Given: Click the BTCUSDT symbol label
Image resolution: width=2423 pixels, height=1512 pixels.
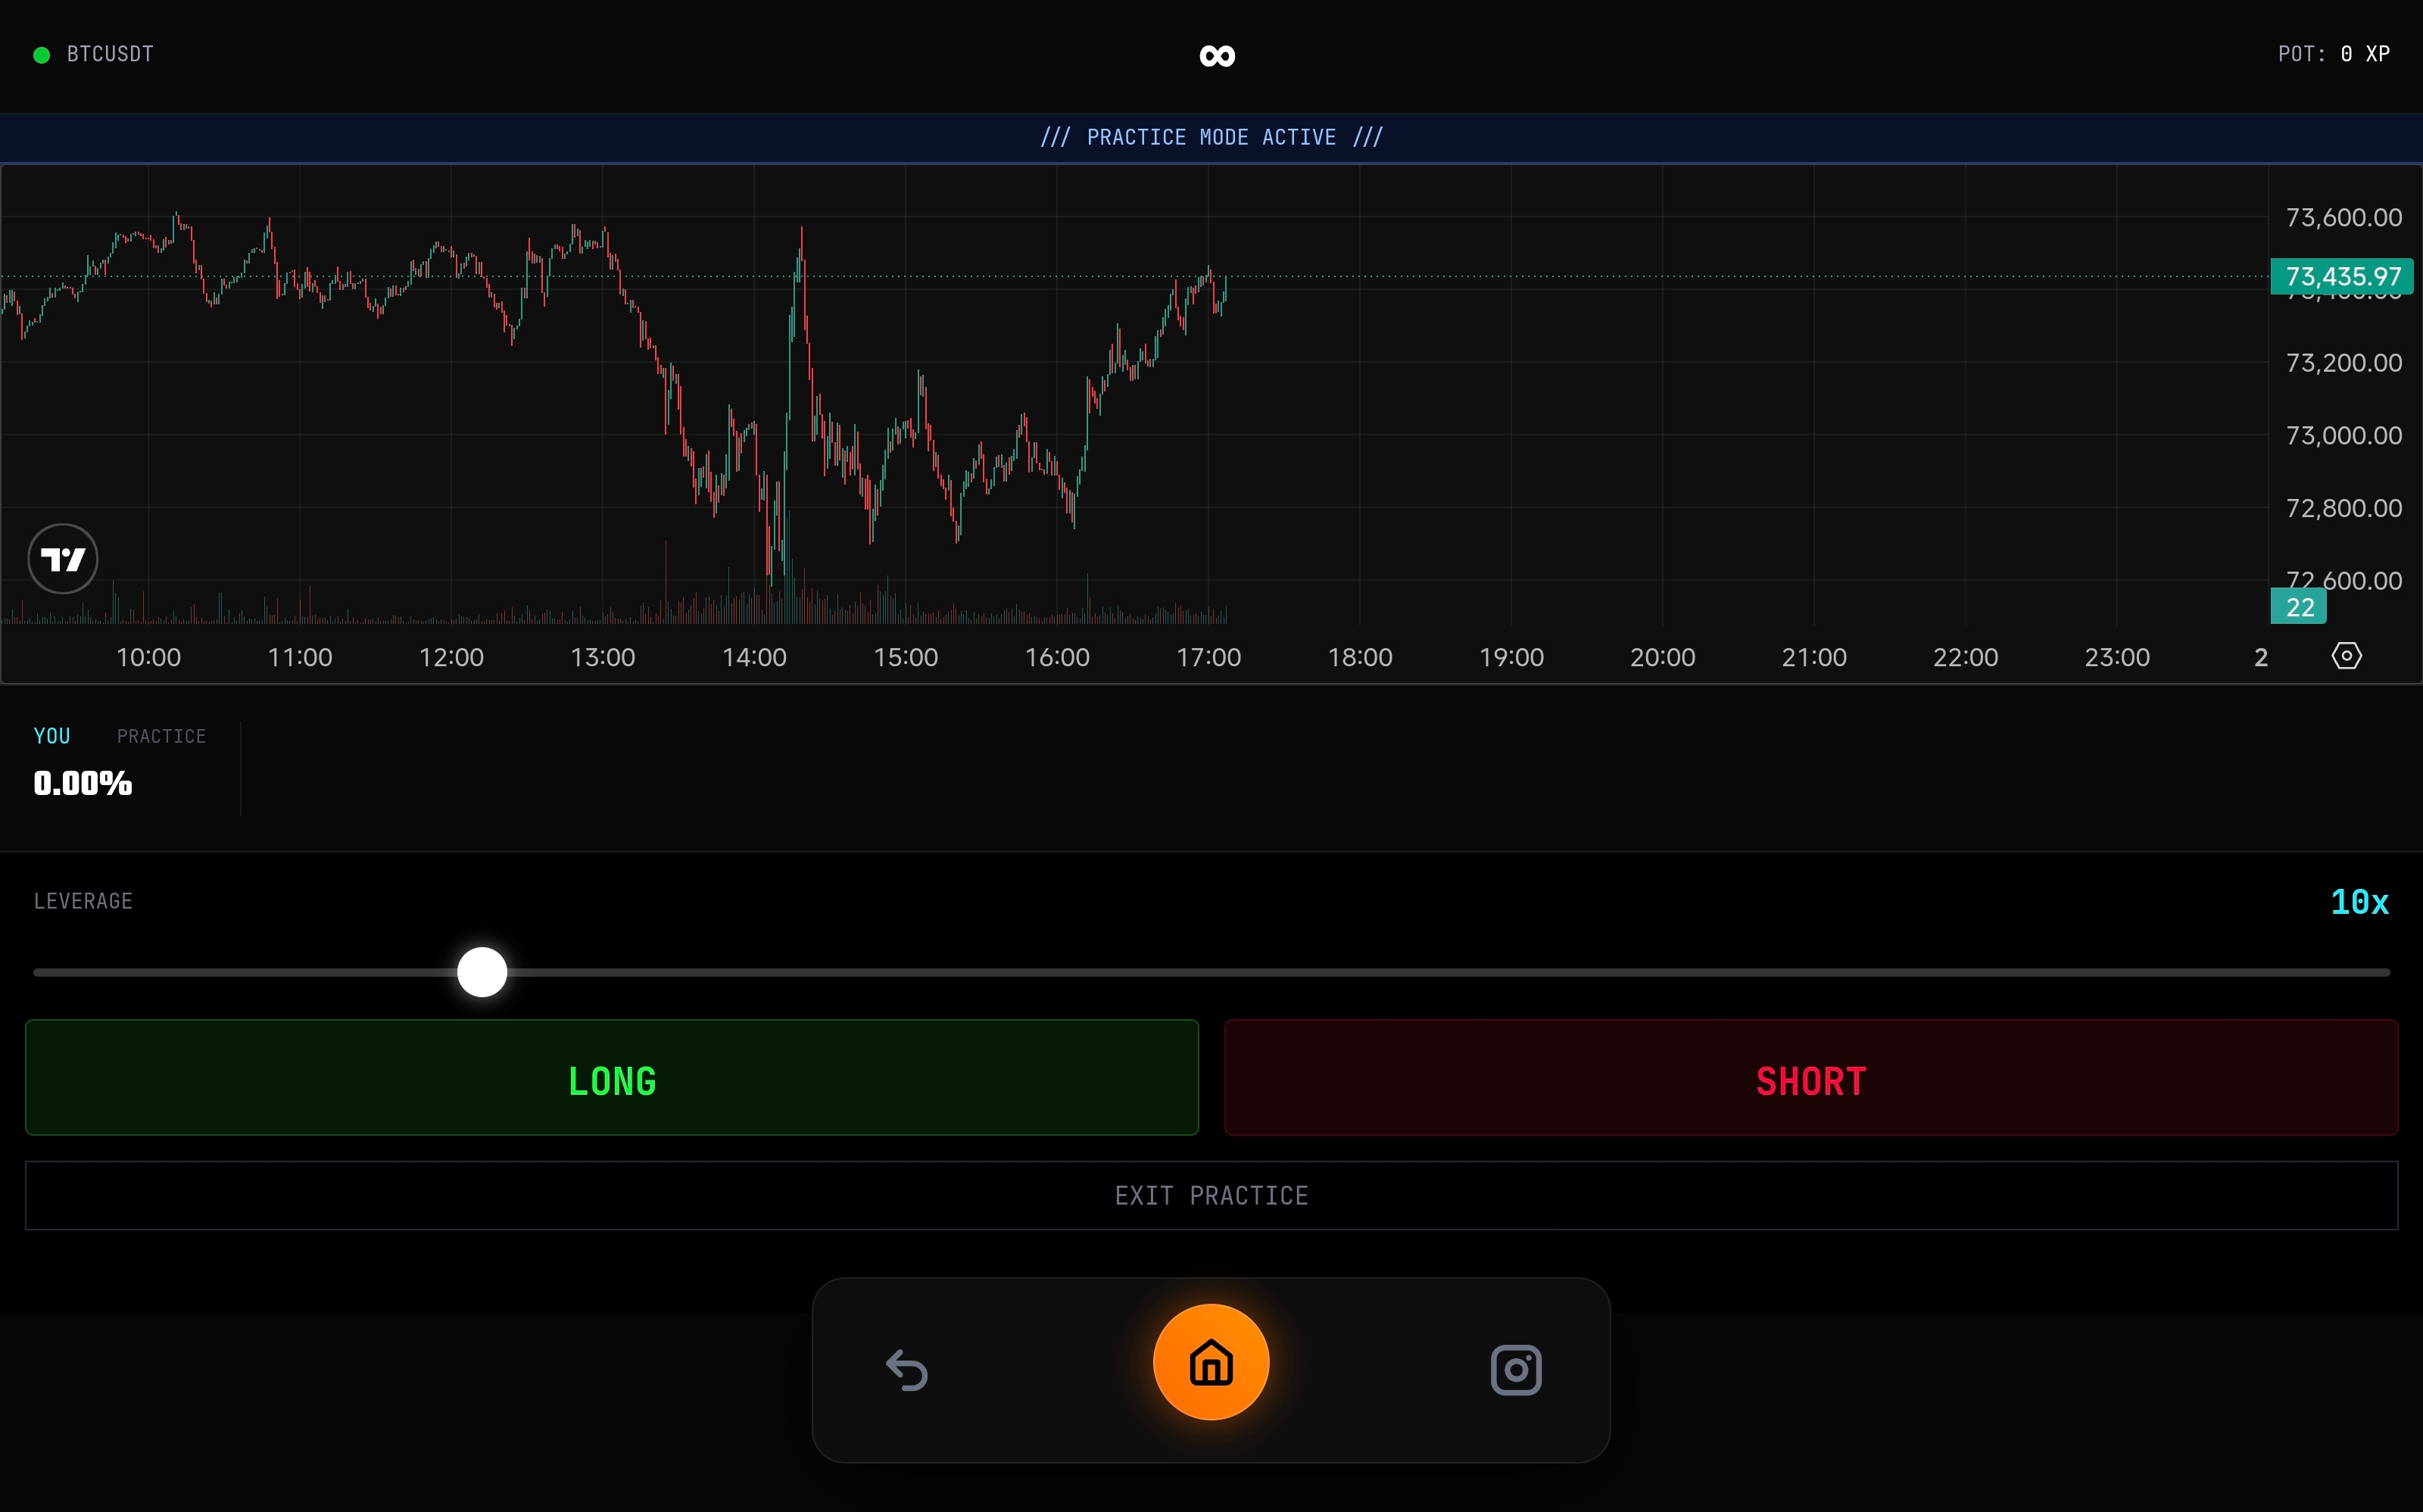Looking at the screenshot, I should point(110,54).
